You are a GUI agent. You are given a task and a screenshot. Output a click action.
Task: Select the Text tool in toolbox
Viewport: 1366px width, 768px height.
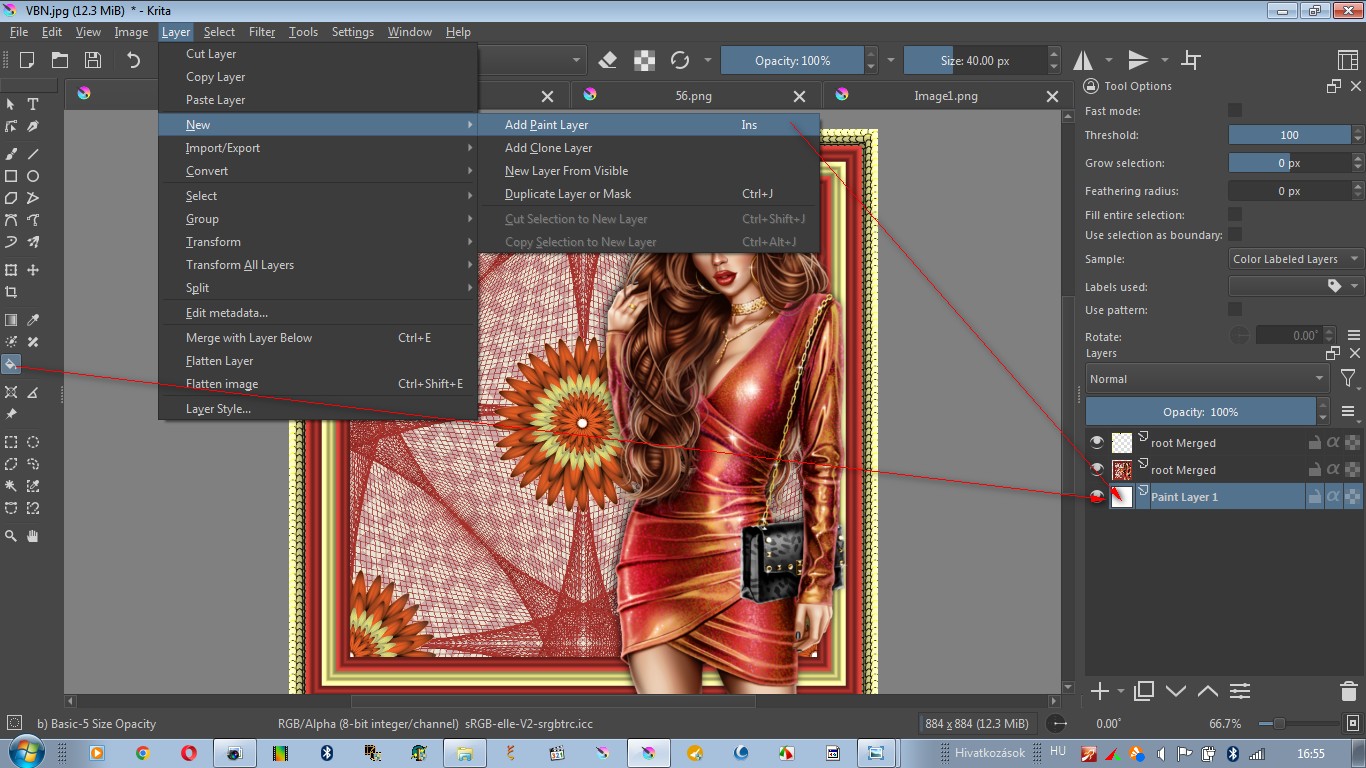pos(33,104)
